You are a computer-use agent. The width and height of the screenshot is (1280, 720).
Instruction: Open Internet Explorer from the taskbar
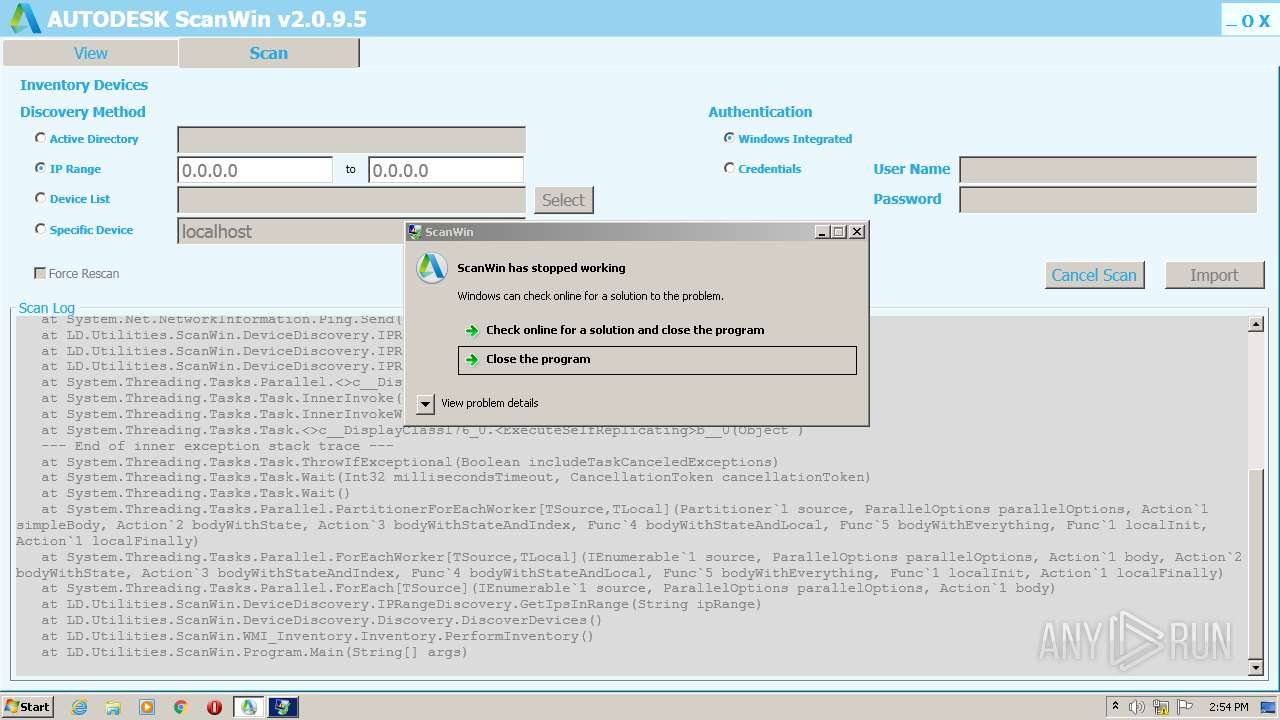[79, 707]
